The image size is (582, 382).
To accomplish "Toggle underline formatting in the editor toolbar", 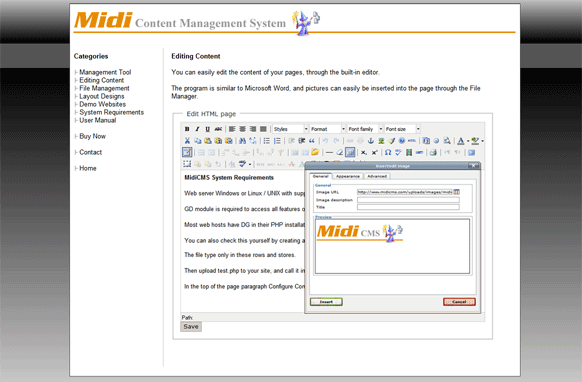I will click(x=207, y=129).
